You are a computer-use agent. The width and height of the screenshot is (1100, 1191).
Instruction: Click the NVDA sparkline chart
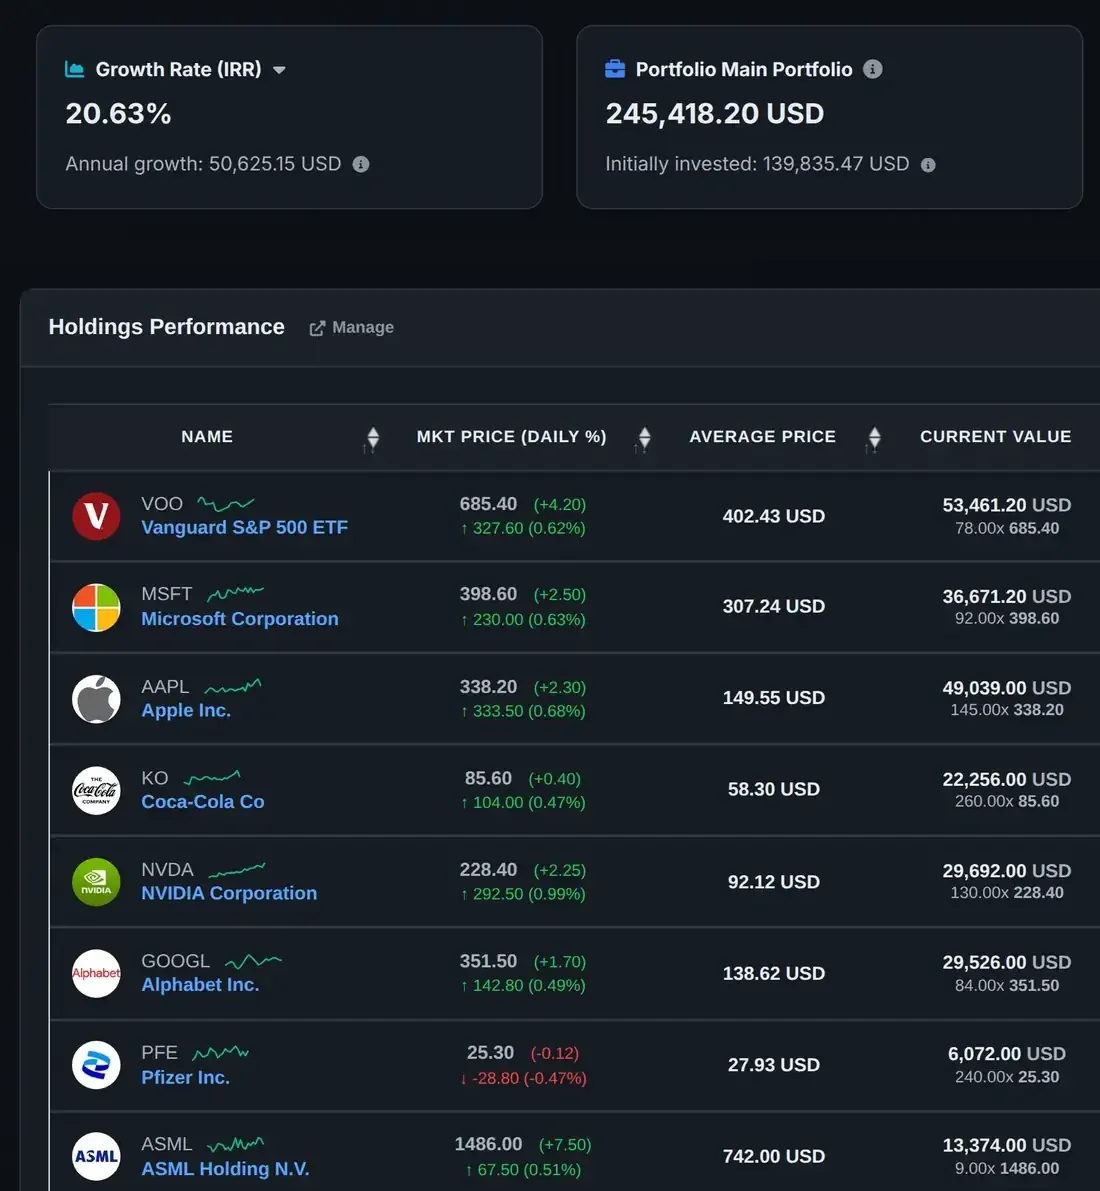pos(237,869)
